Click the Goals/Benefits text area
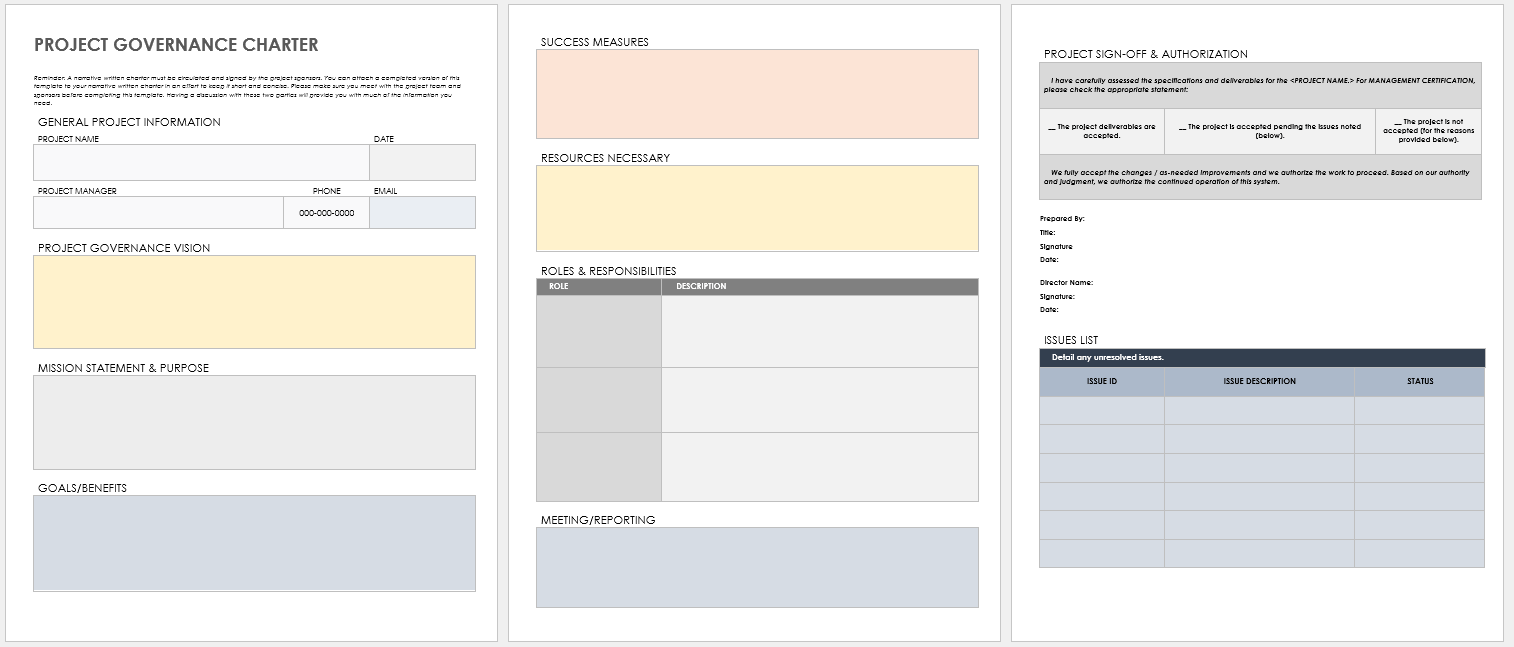Image resolution: width=1514 pixels, height=647 pixels. 254,542
